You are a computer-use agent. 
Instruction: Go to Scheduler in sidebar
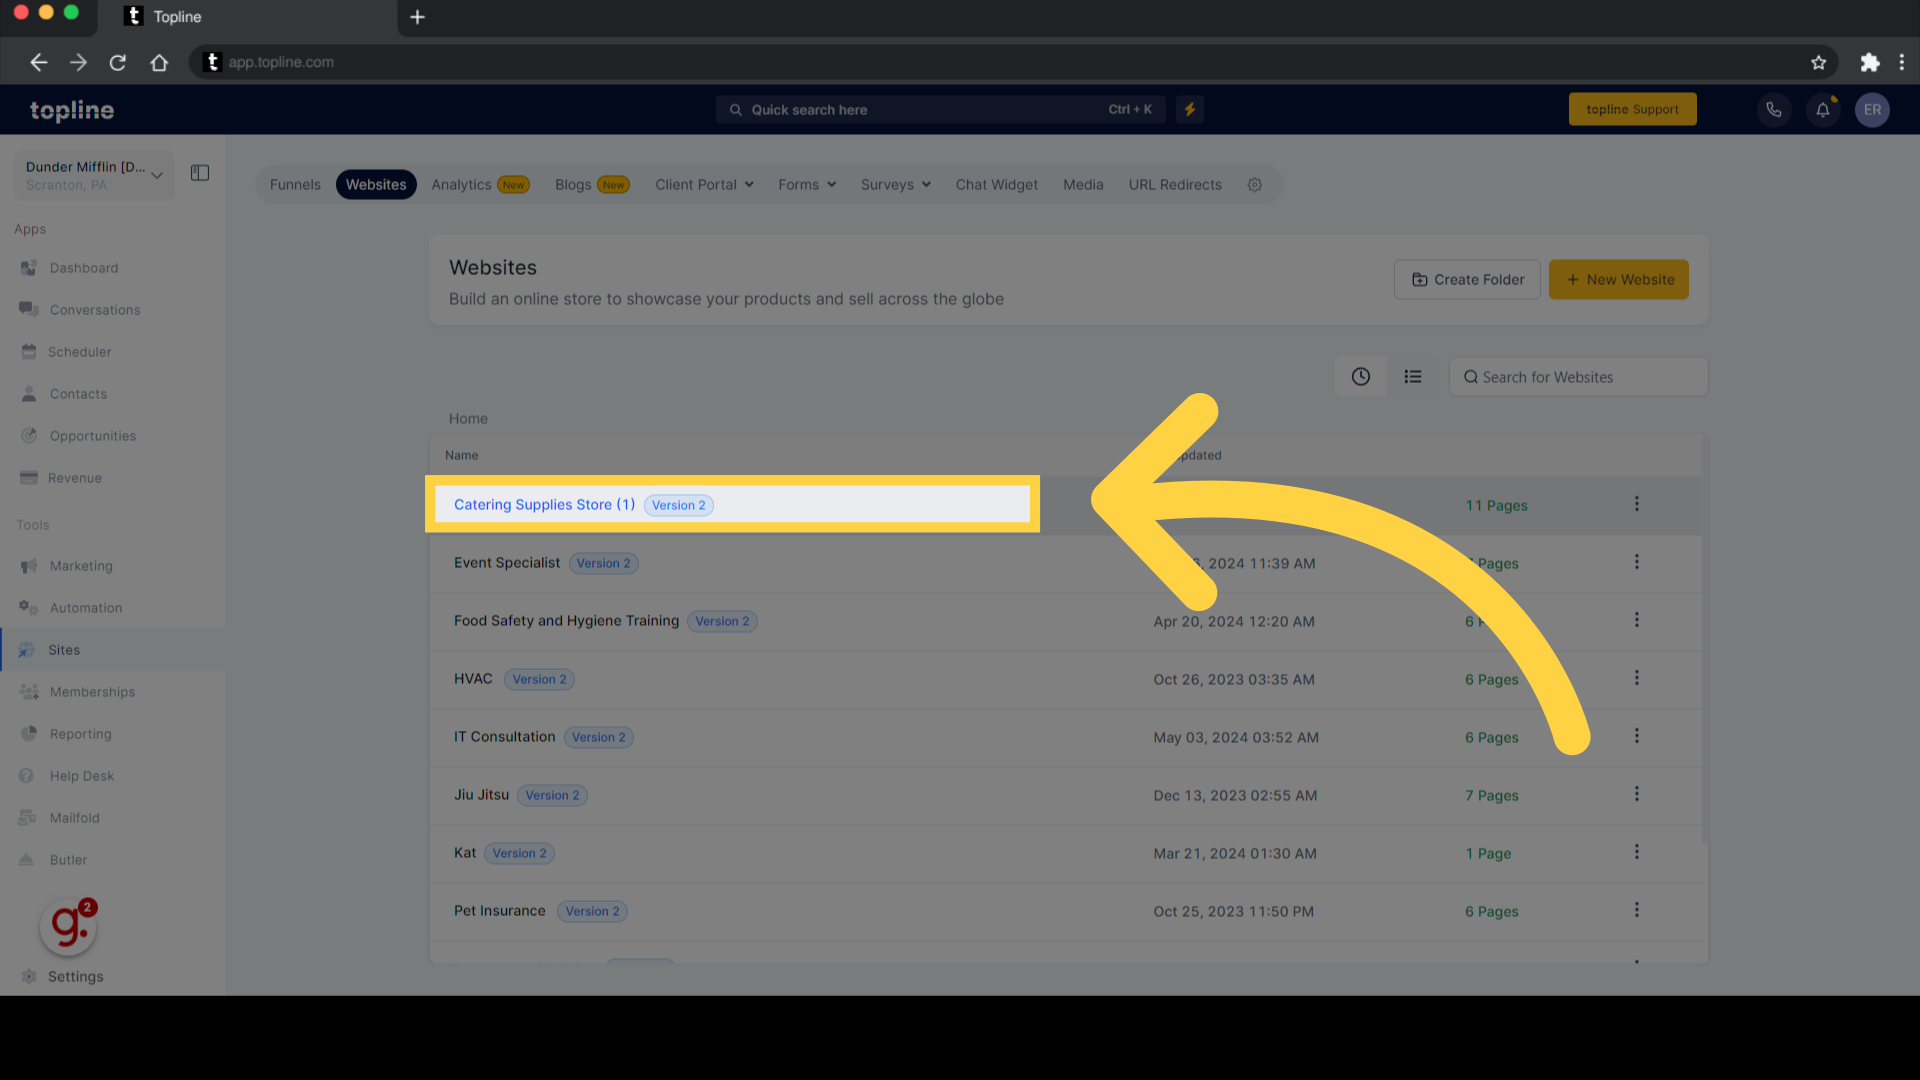[79, 352]
